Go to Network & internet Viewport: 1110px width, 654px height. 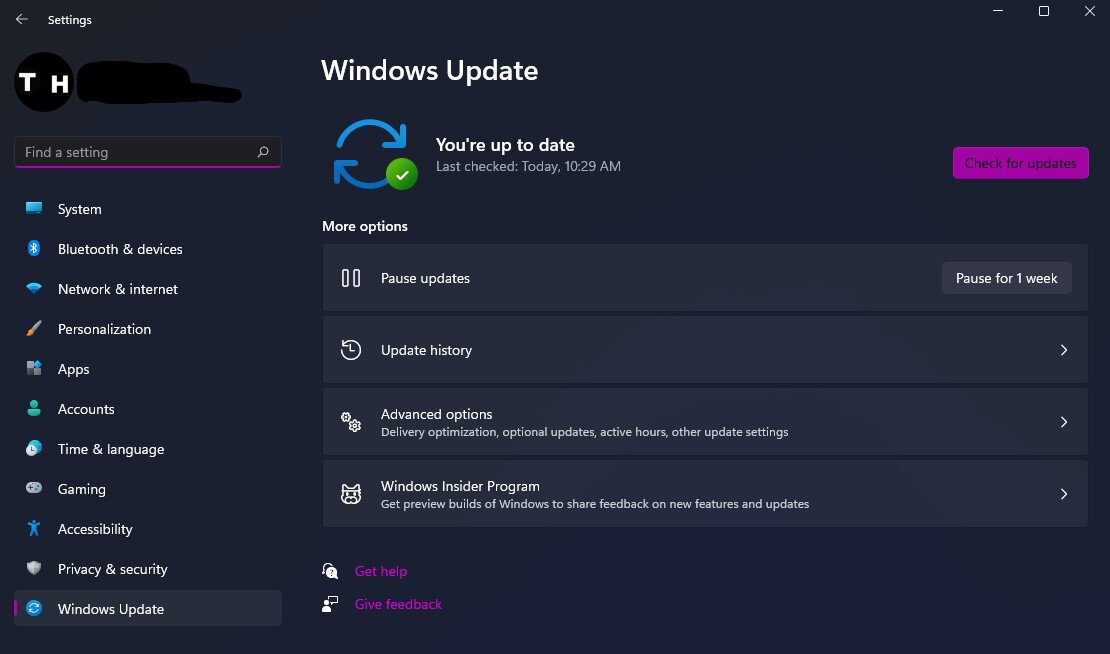pos(148,289)
